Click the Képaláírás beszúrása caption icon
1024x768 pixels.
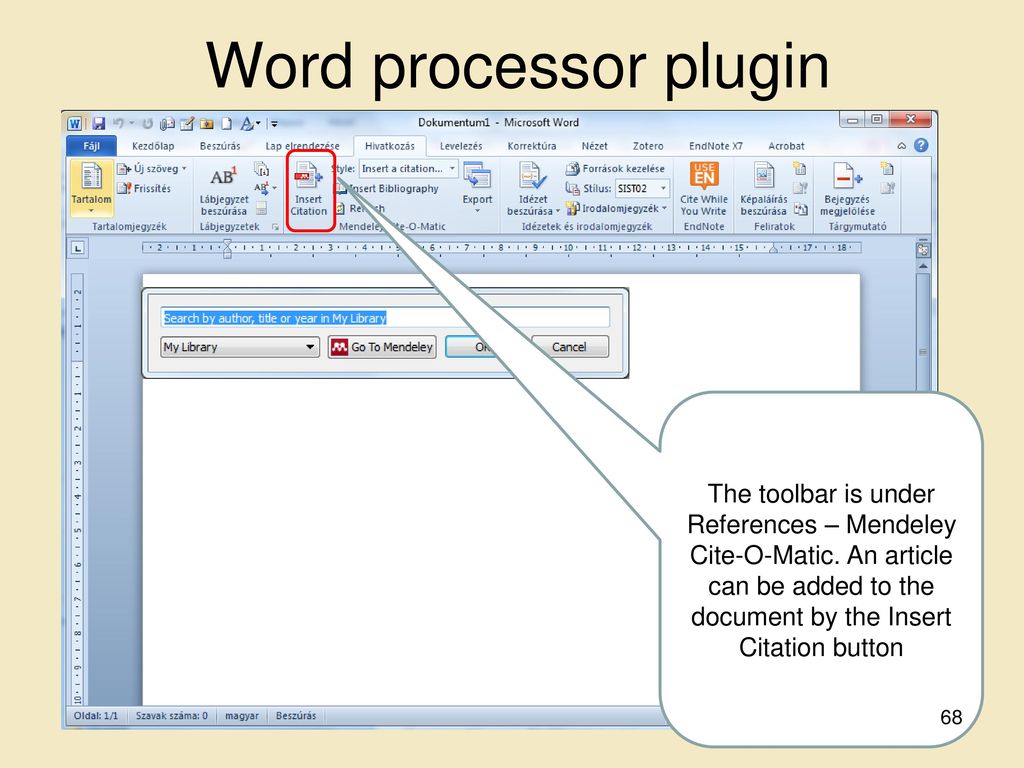click(763, 176)
